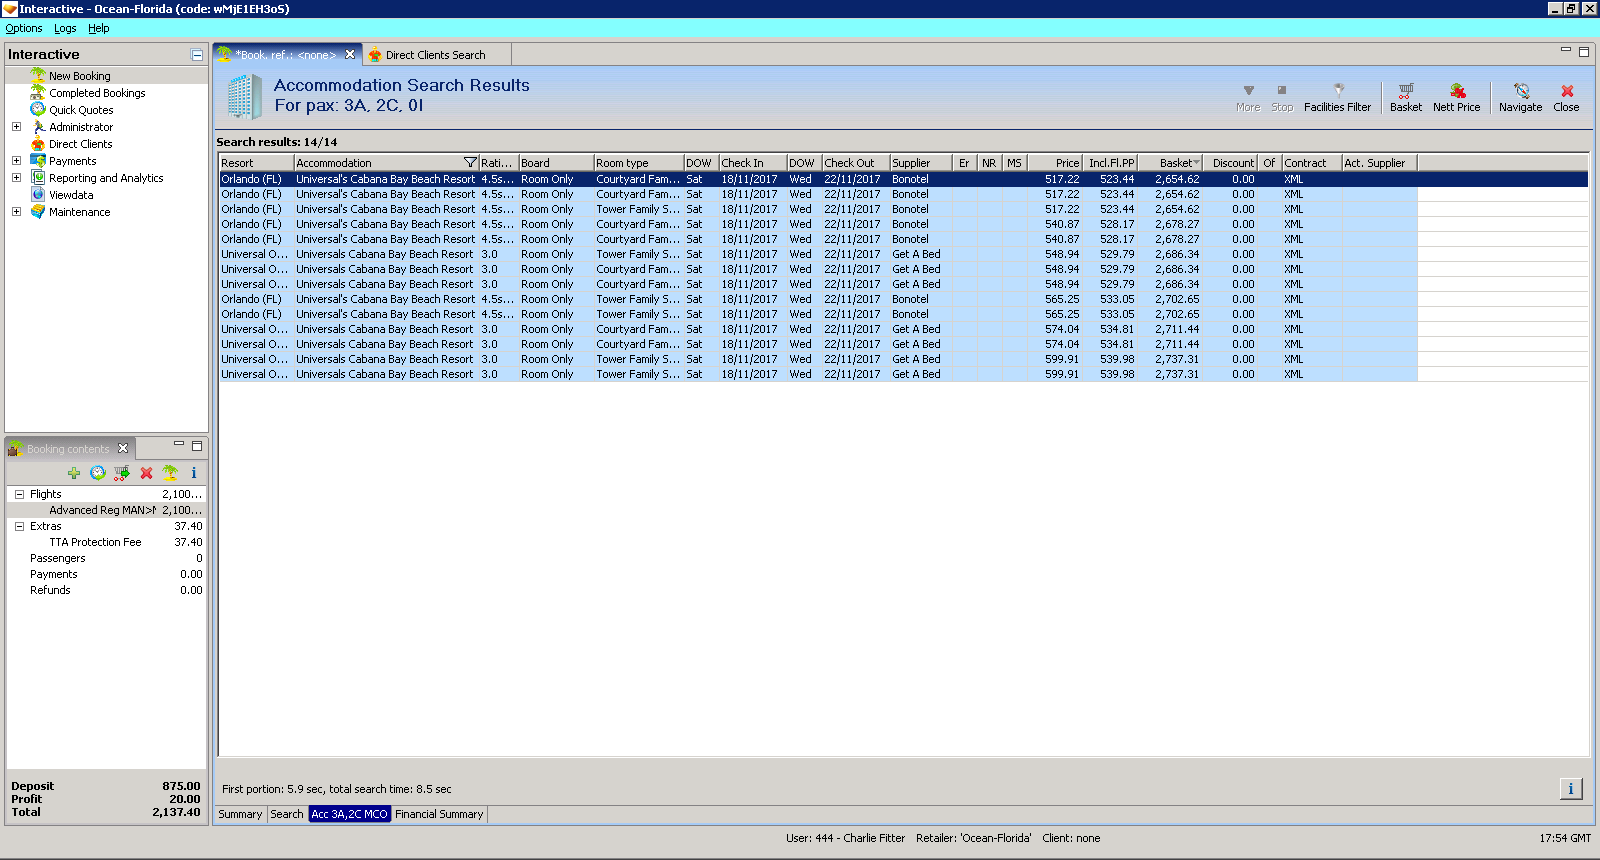
Task: Expand the Payments tree node
Action: click(16, 161)
